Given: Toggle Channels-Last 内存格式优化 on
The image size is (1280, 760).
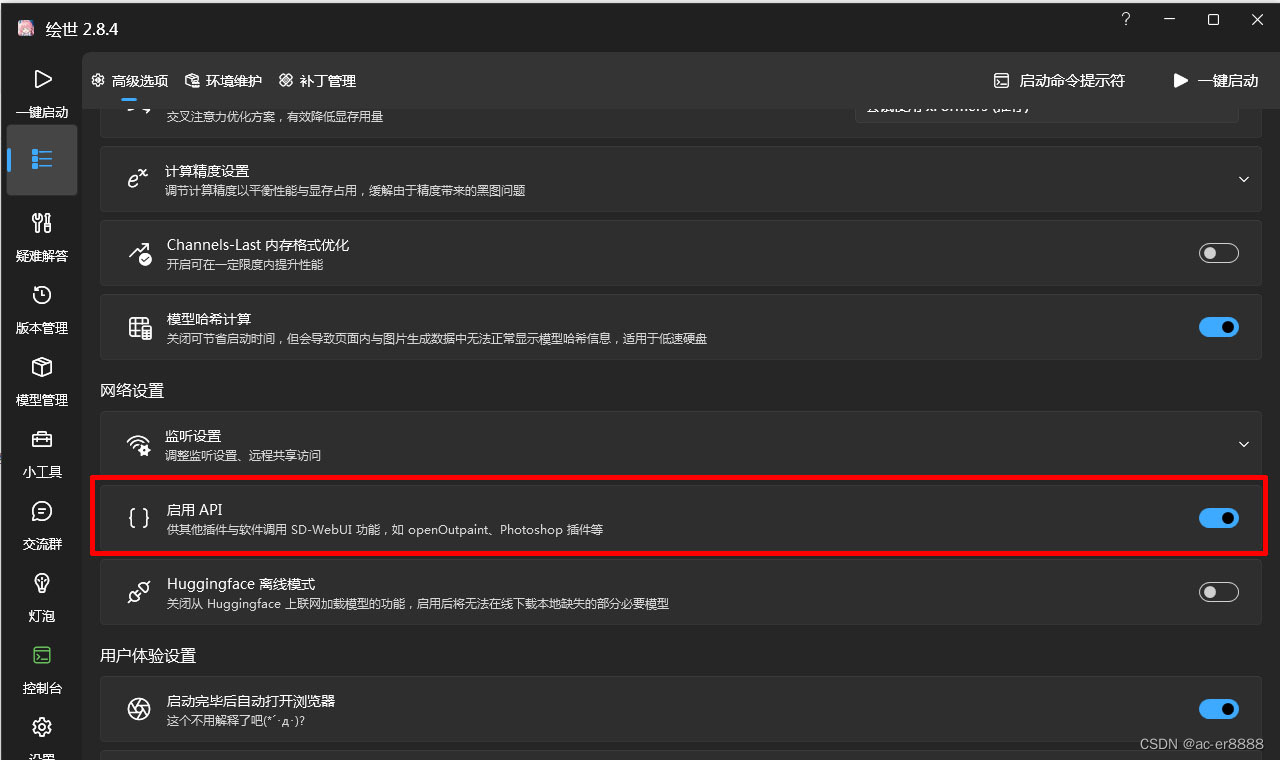Looking at the screenshot, I should [x=1218, y=252].
